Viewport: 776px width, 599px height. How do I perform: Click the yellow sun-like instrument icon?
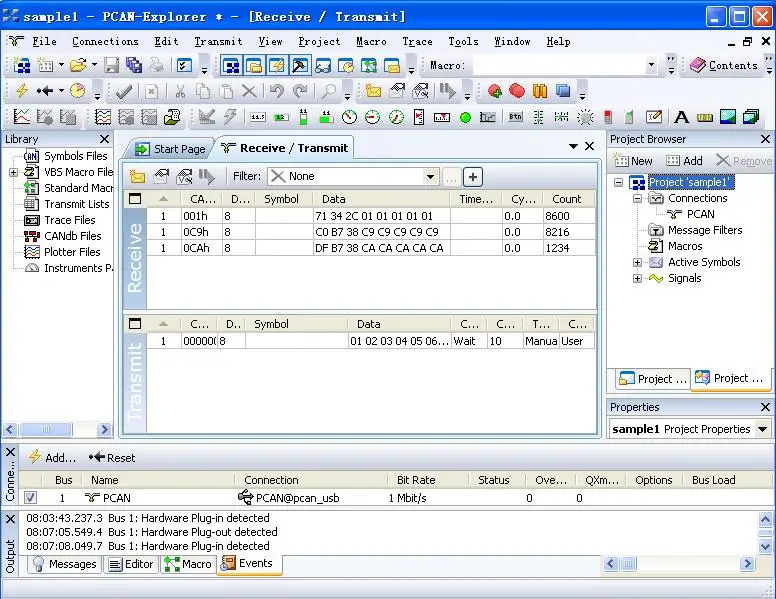(x=585, y=117)
